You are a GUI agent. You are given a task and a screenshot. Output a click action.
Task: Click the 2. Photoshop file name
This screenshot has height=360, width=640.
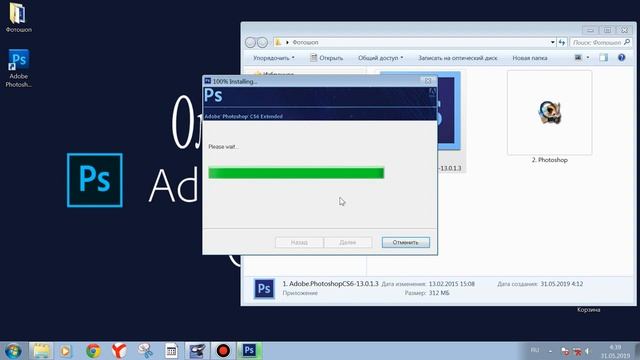click(x=549, y=160)
